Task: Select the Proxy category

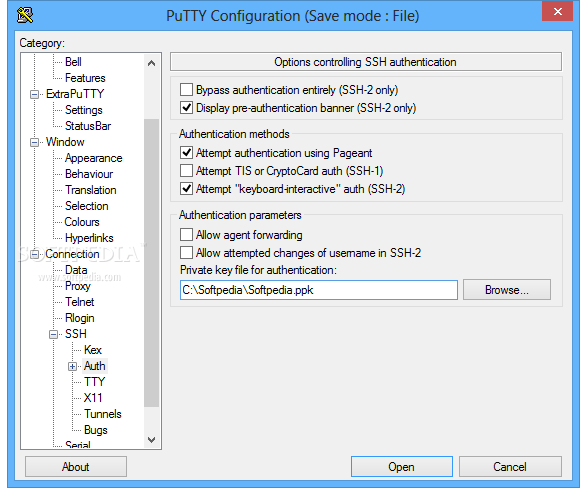Action: [78, 286]
